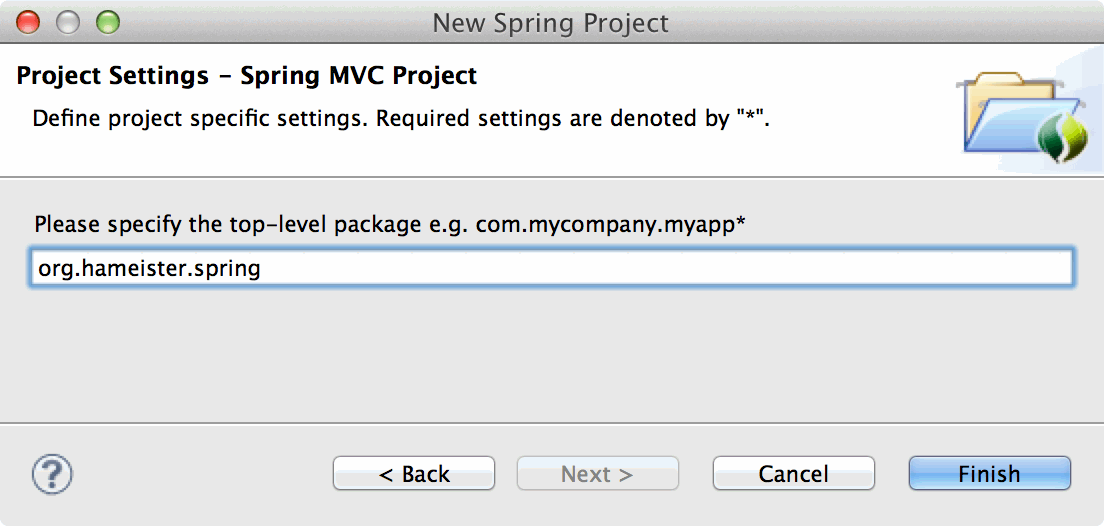The width and height of the screenshot is (1104, 526).
Task: Cancel the new Spring project wizard
Action: tap(793, 474)
